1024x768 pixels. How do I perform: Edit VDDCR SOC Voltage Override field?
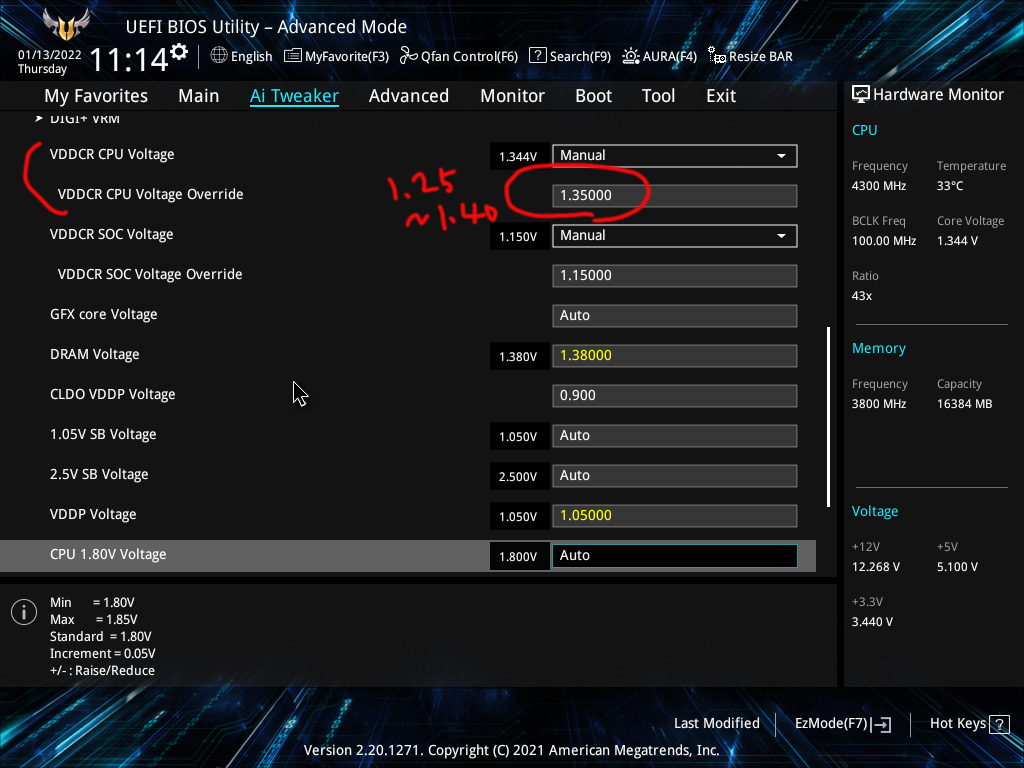point(675,276)
